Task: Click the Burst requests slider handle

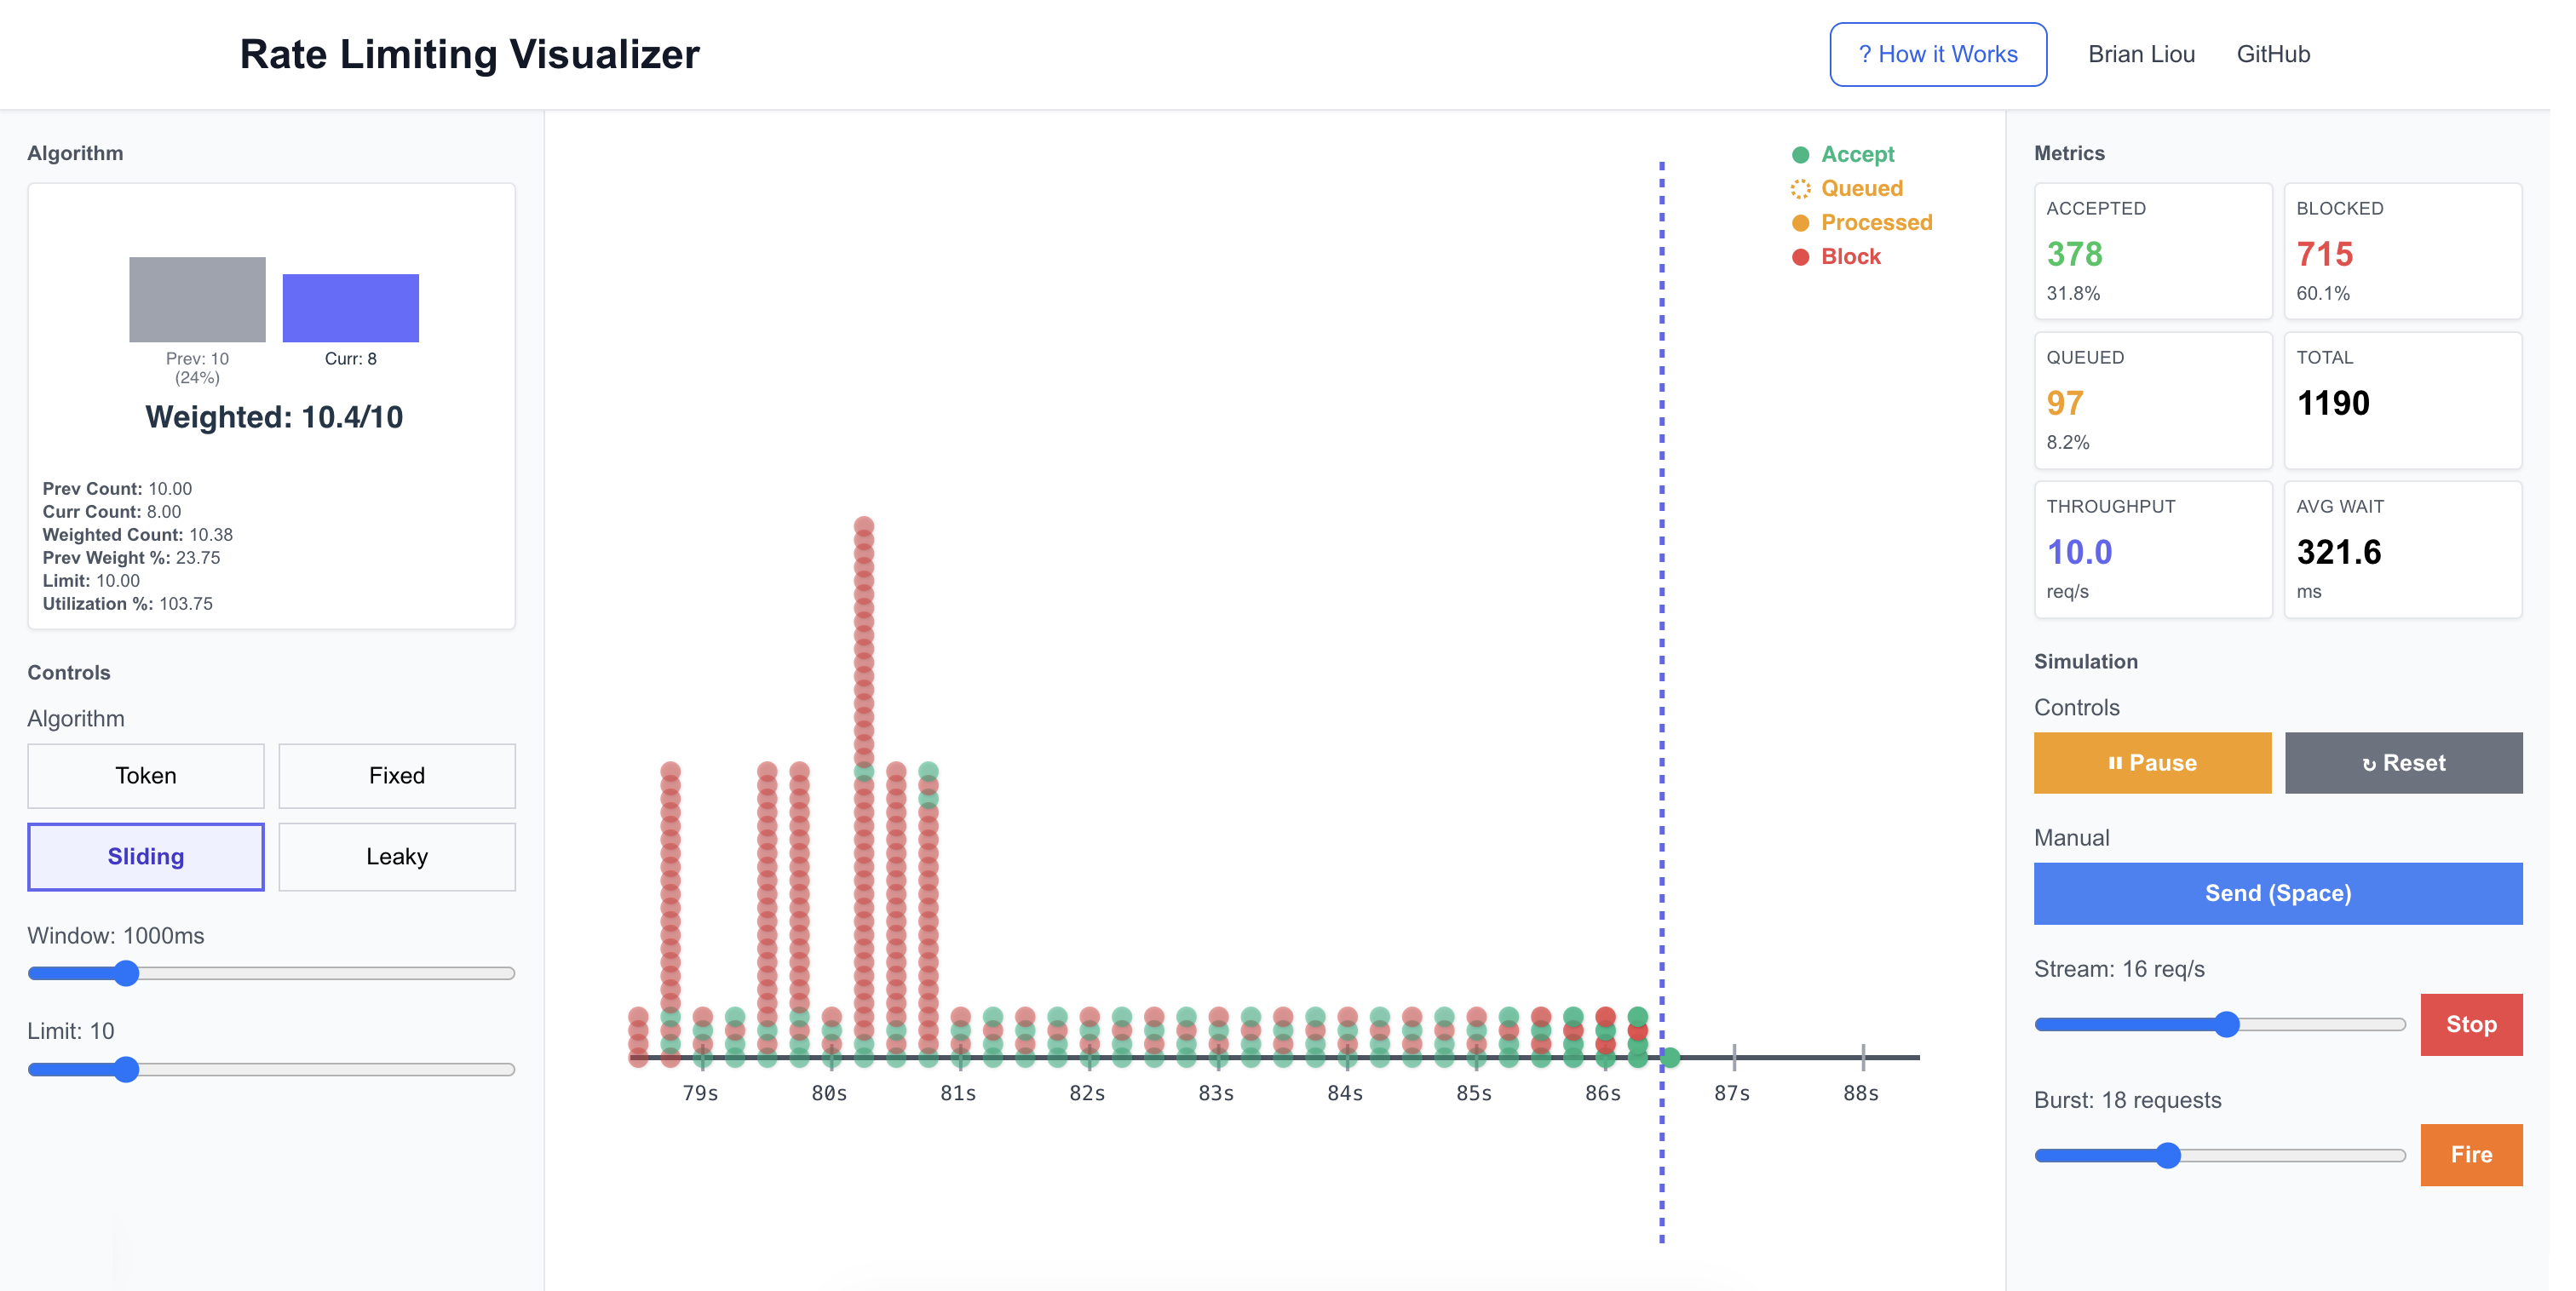Action: 2166,1155
